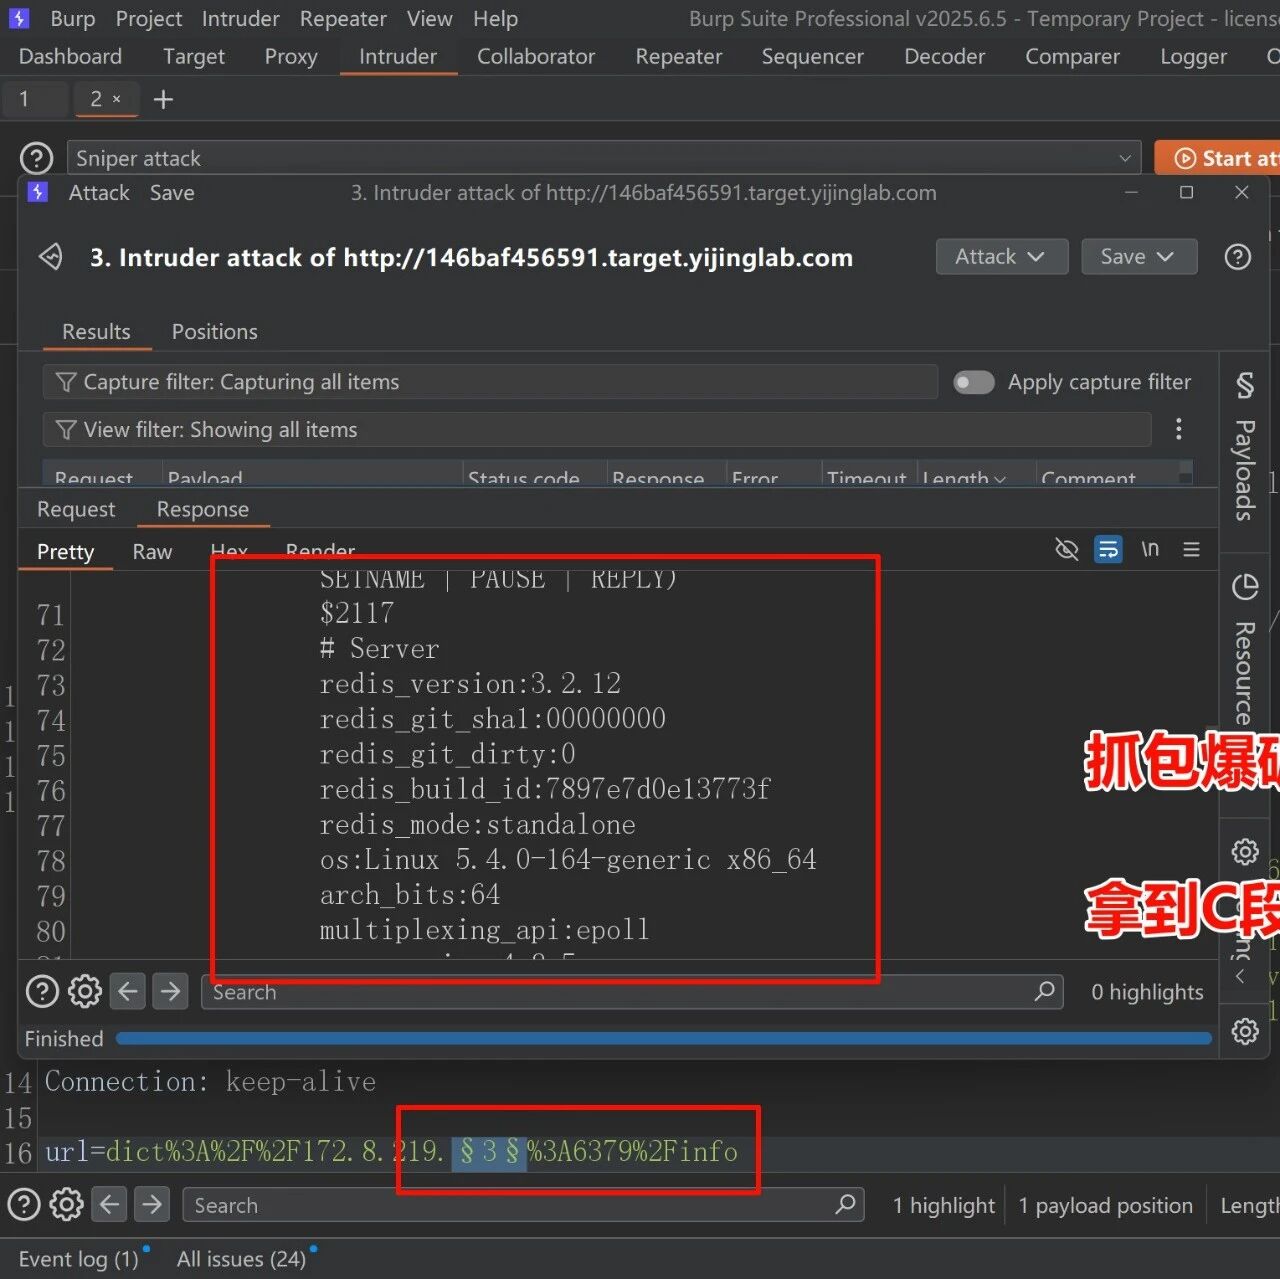Screen dimensions: 1280x1279
Task: Open the Burp menu
Action: tap(72, 19)
